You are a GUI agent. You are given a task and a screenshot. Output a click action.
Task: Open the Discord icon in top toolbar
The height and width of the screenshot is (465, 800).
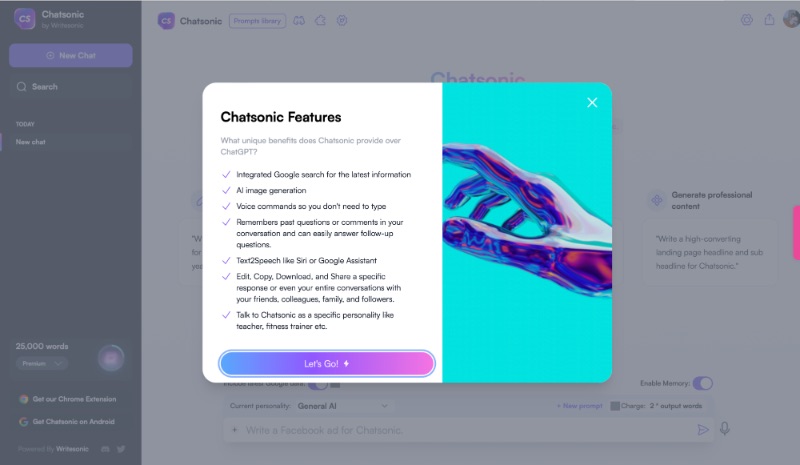point(299,21)
